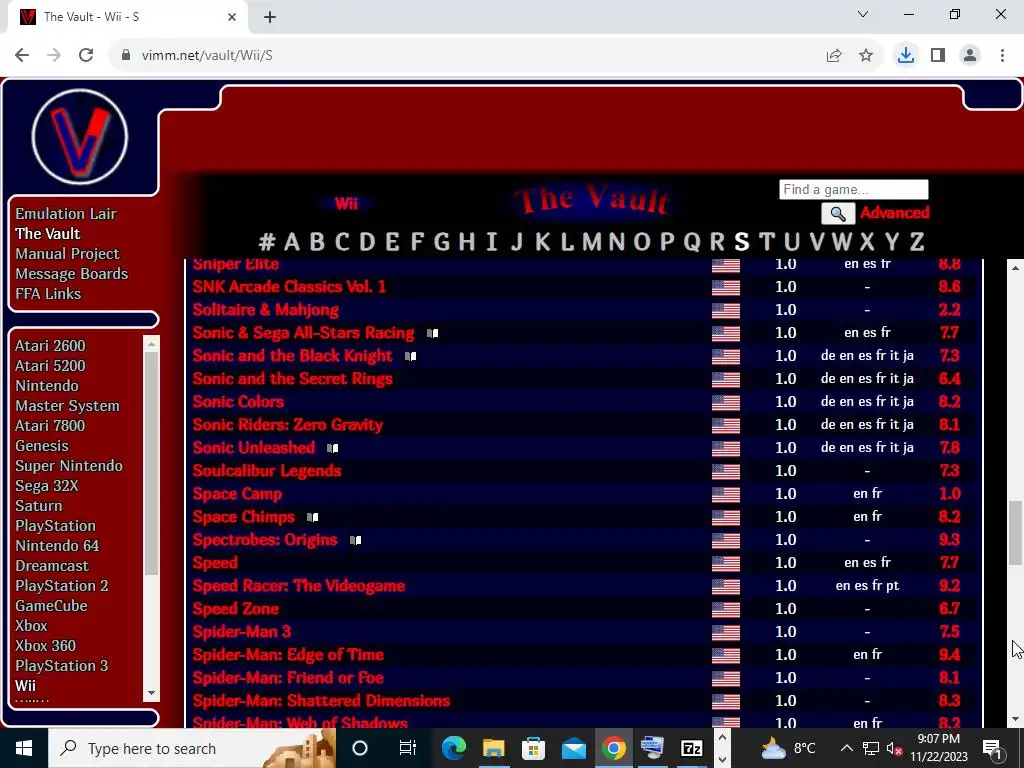Image resolution: width=1024 pixels, height=768 pixels.
Task: Open new tab with plus button
Action: click(270, 17)
